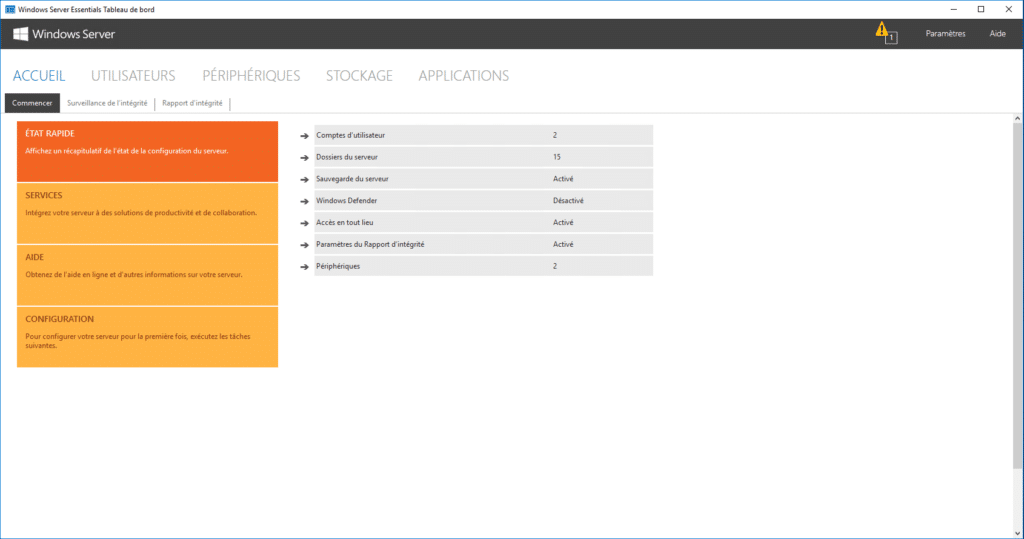
Task: Select Surveillance de l'intégrité sub-tab
Action: pos(107,103)
